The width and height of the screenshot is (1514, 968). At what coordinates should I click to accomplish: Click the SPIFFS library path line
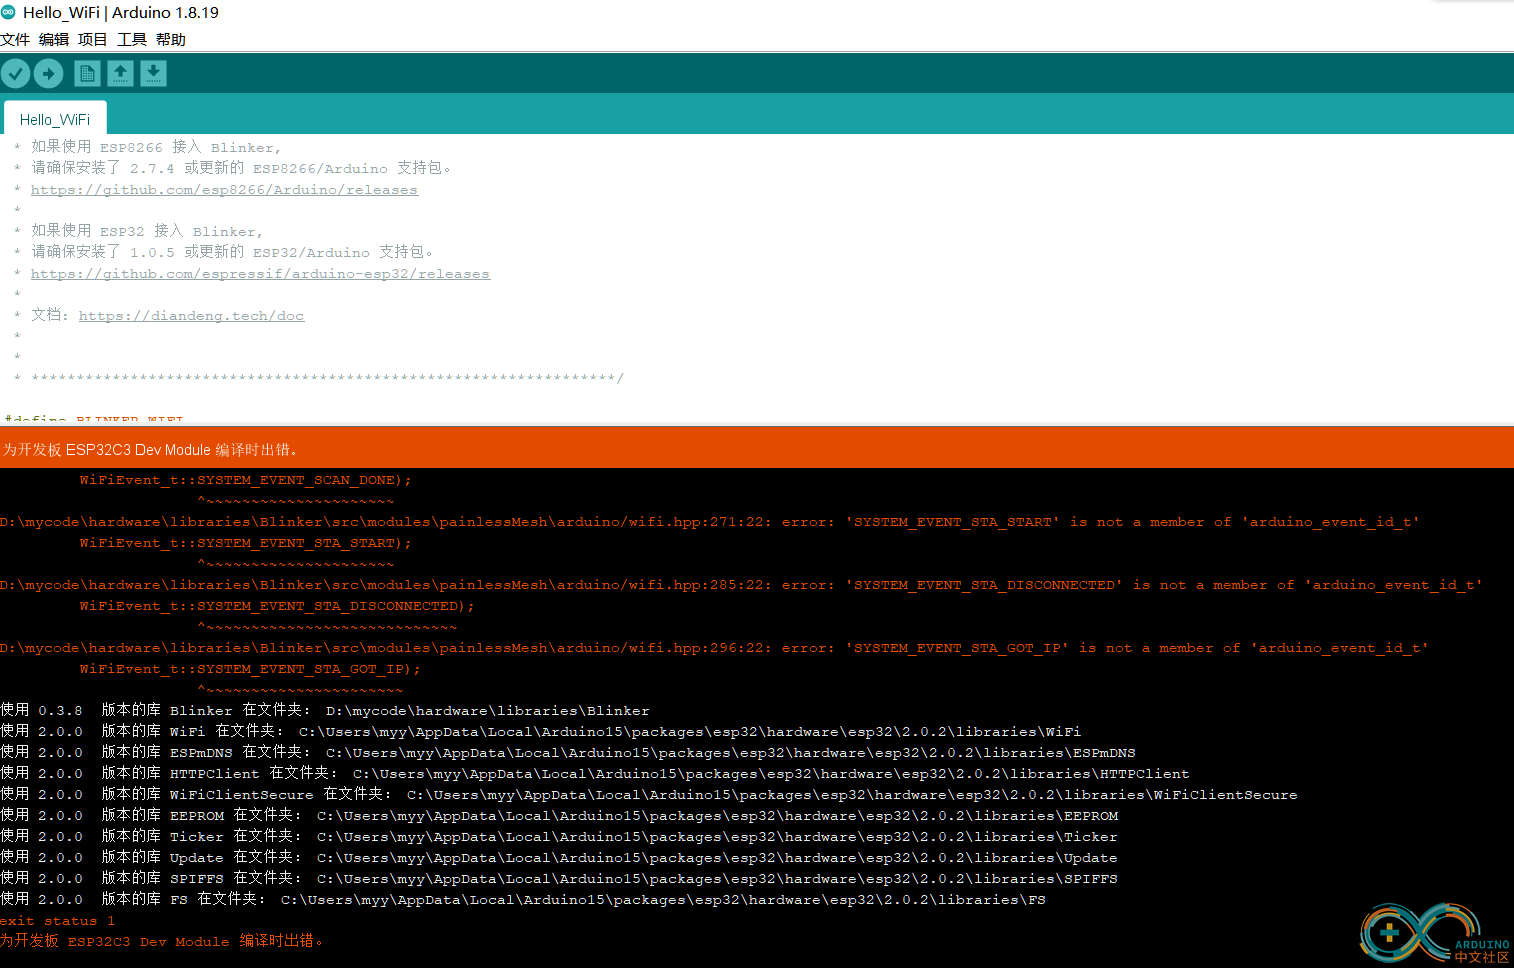559,879
